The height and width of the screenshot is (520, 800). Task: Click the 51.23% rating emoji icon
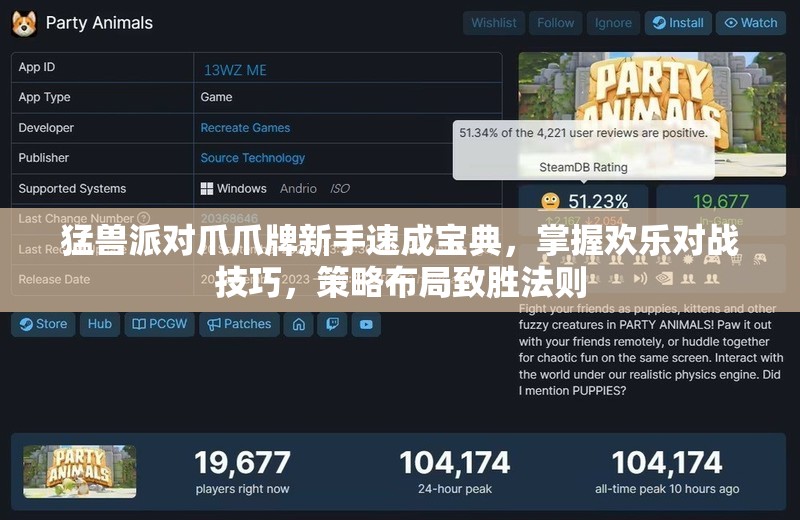[551, 202]
